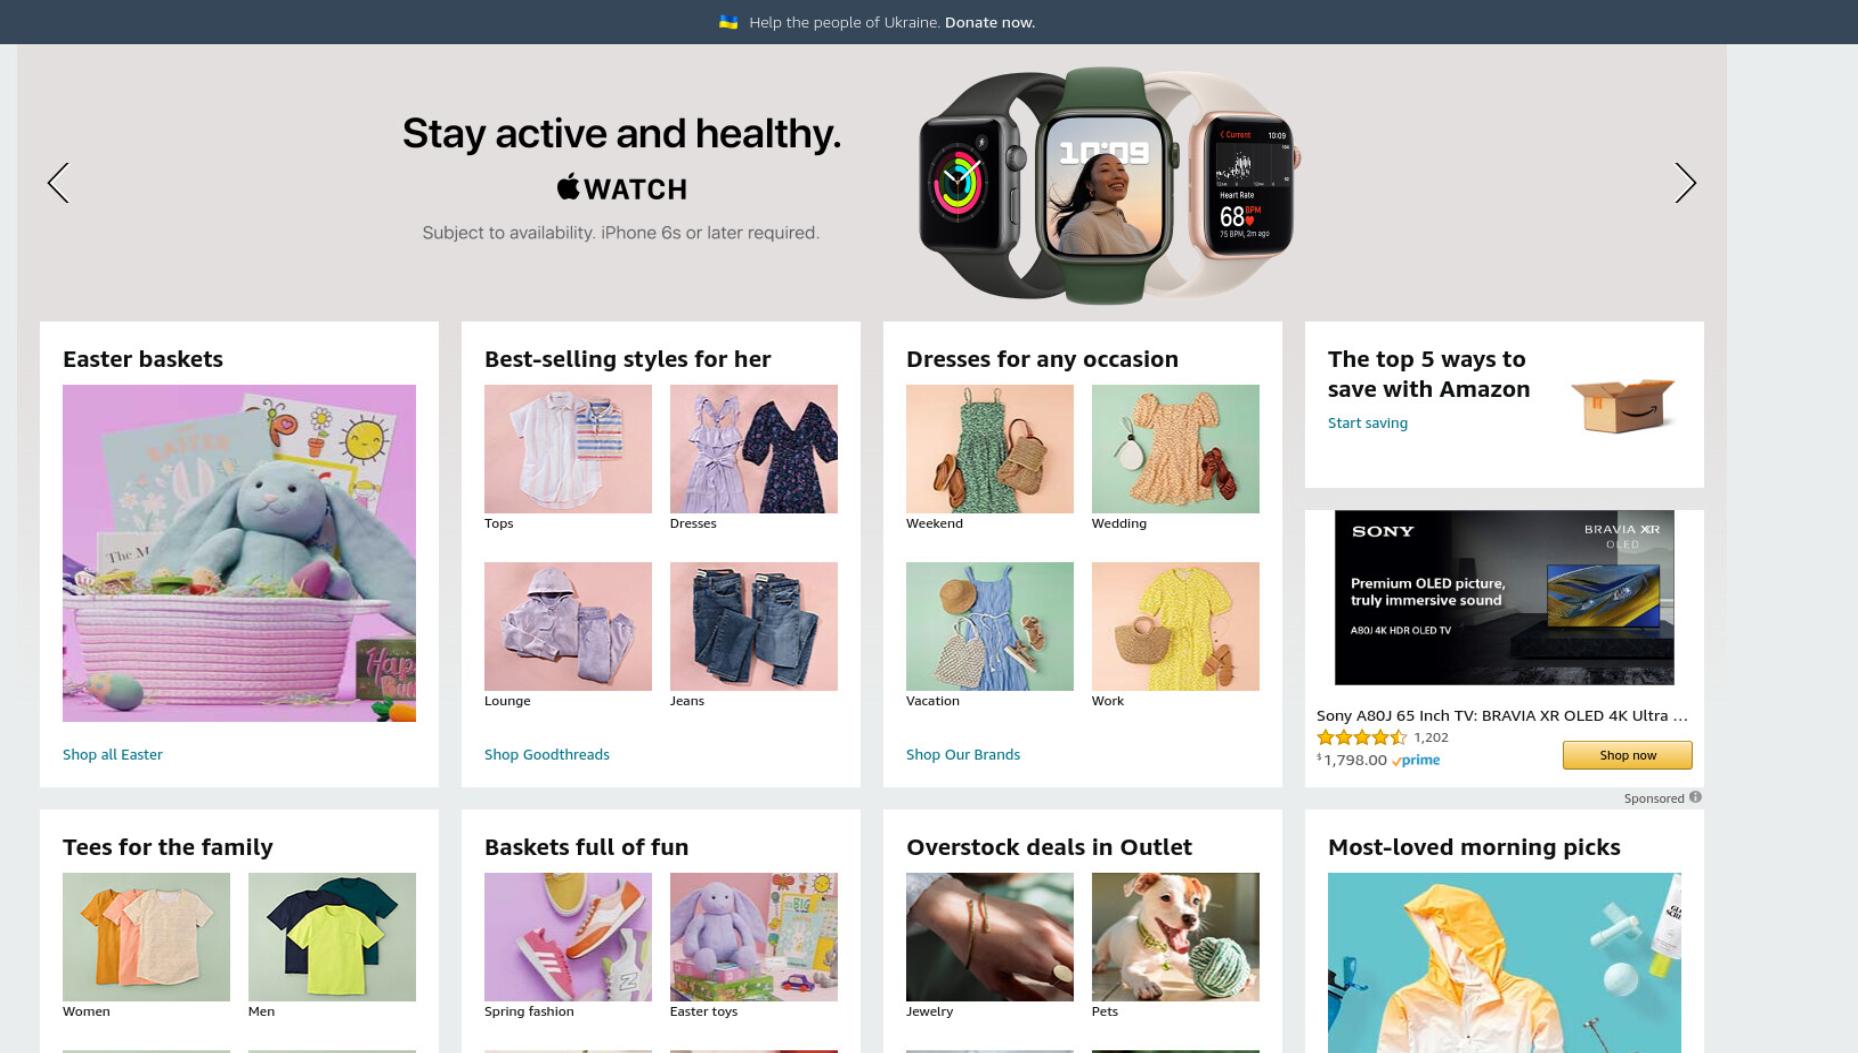
Task: Open the Amazon box savings image
Action: (x=1622, y=405)
